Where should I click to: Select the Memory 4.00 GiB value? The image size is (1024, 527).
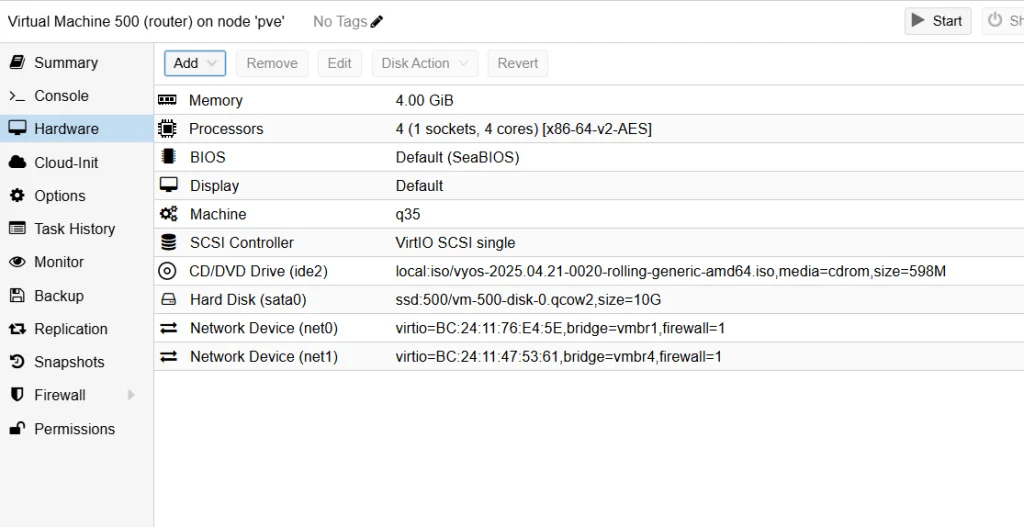tap(424, 101)
